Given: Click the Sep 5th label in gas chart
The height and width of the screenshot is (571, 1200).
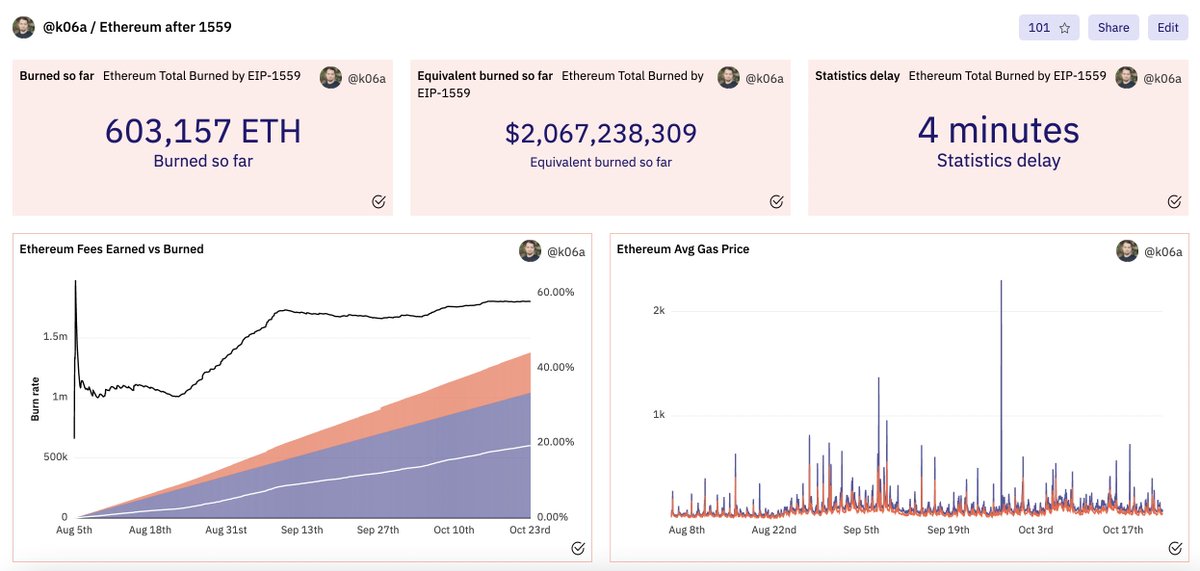Looking at the screenshot, I should point(860,530).
